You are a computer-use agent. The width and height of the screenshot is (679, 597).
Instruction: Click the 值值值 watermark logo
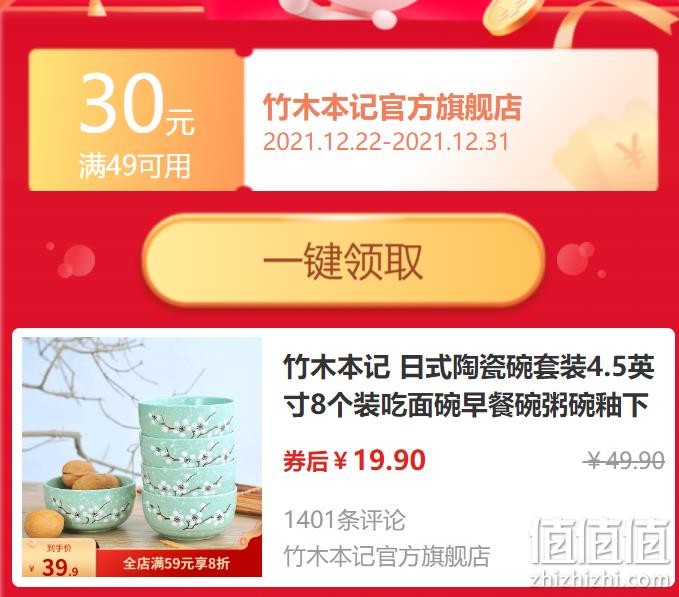coord(601,542)
